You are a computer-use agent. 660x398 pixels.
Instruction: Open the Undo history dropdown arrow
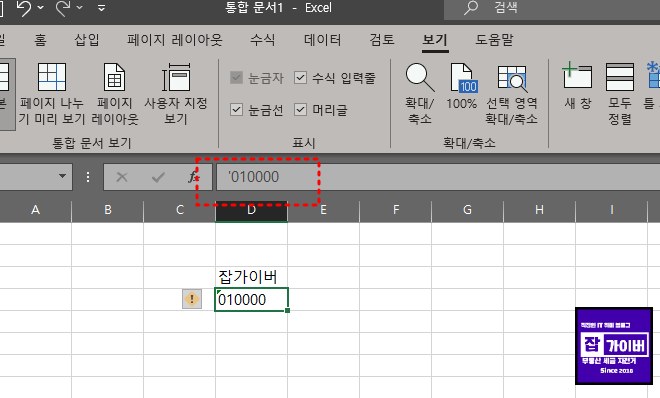[41, 8]
